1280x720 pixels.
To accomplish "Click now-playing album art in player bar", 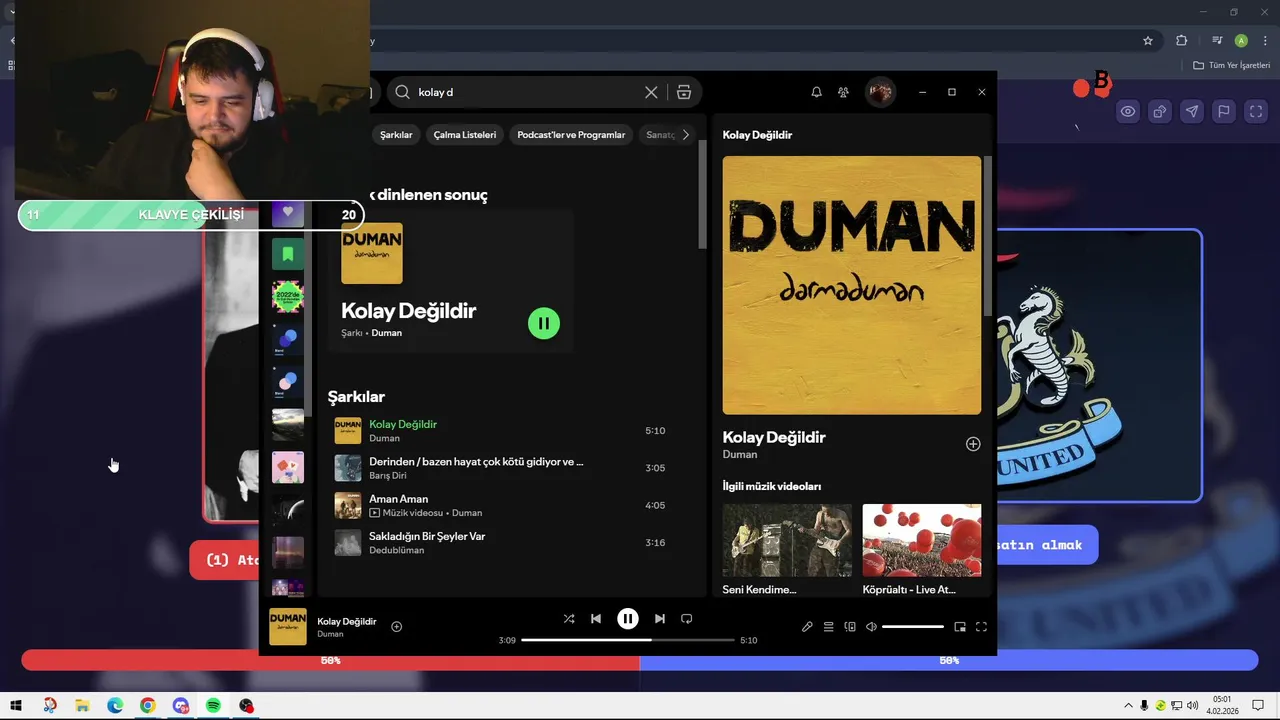I will tap(288, 627).
